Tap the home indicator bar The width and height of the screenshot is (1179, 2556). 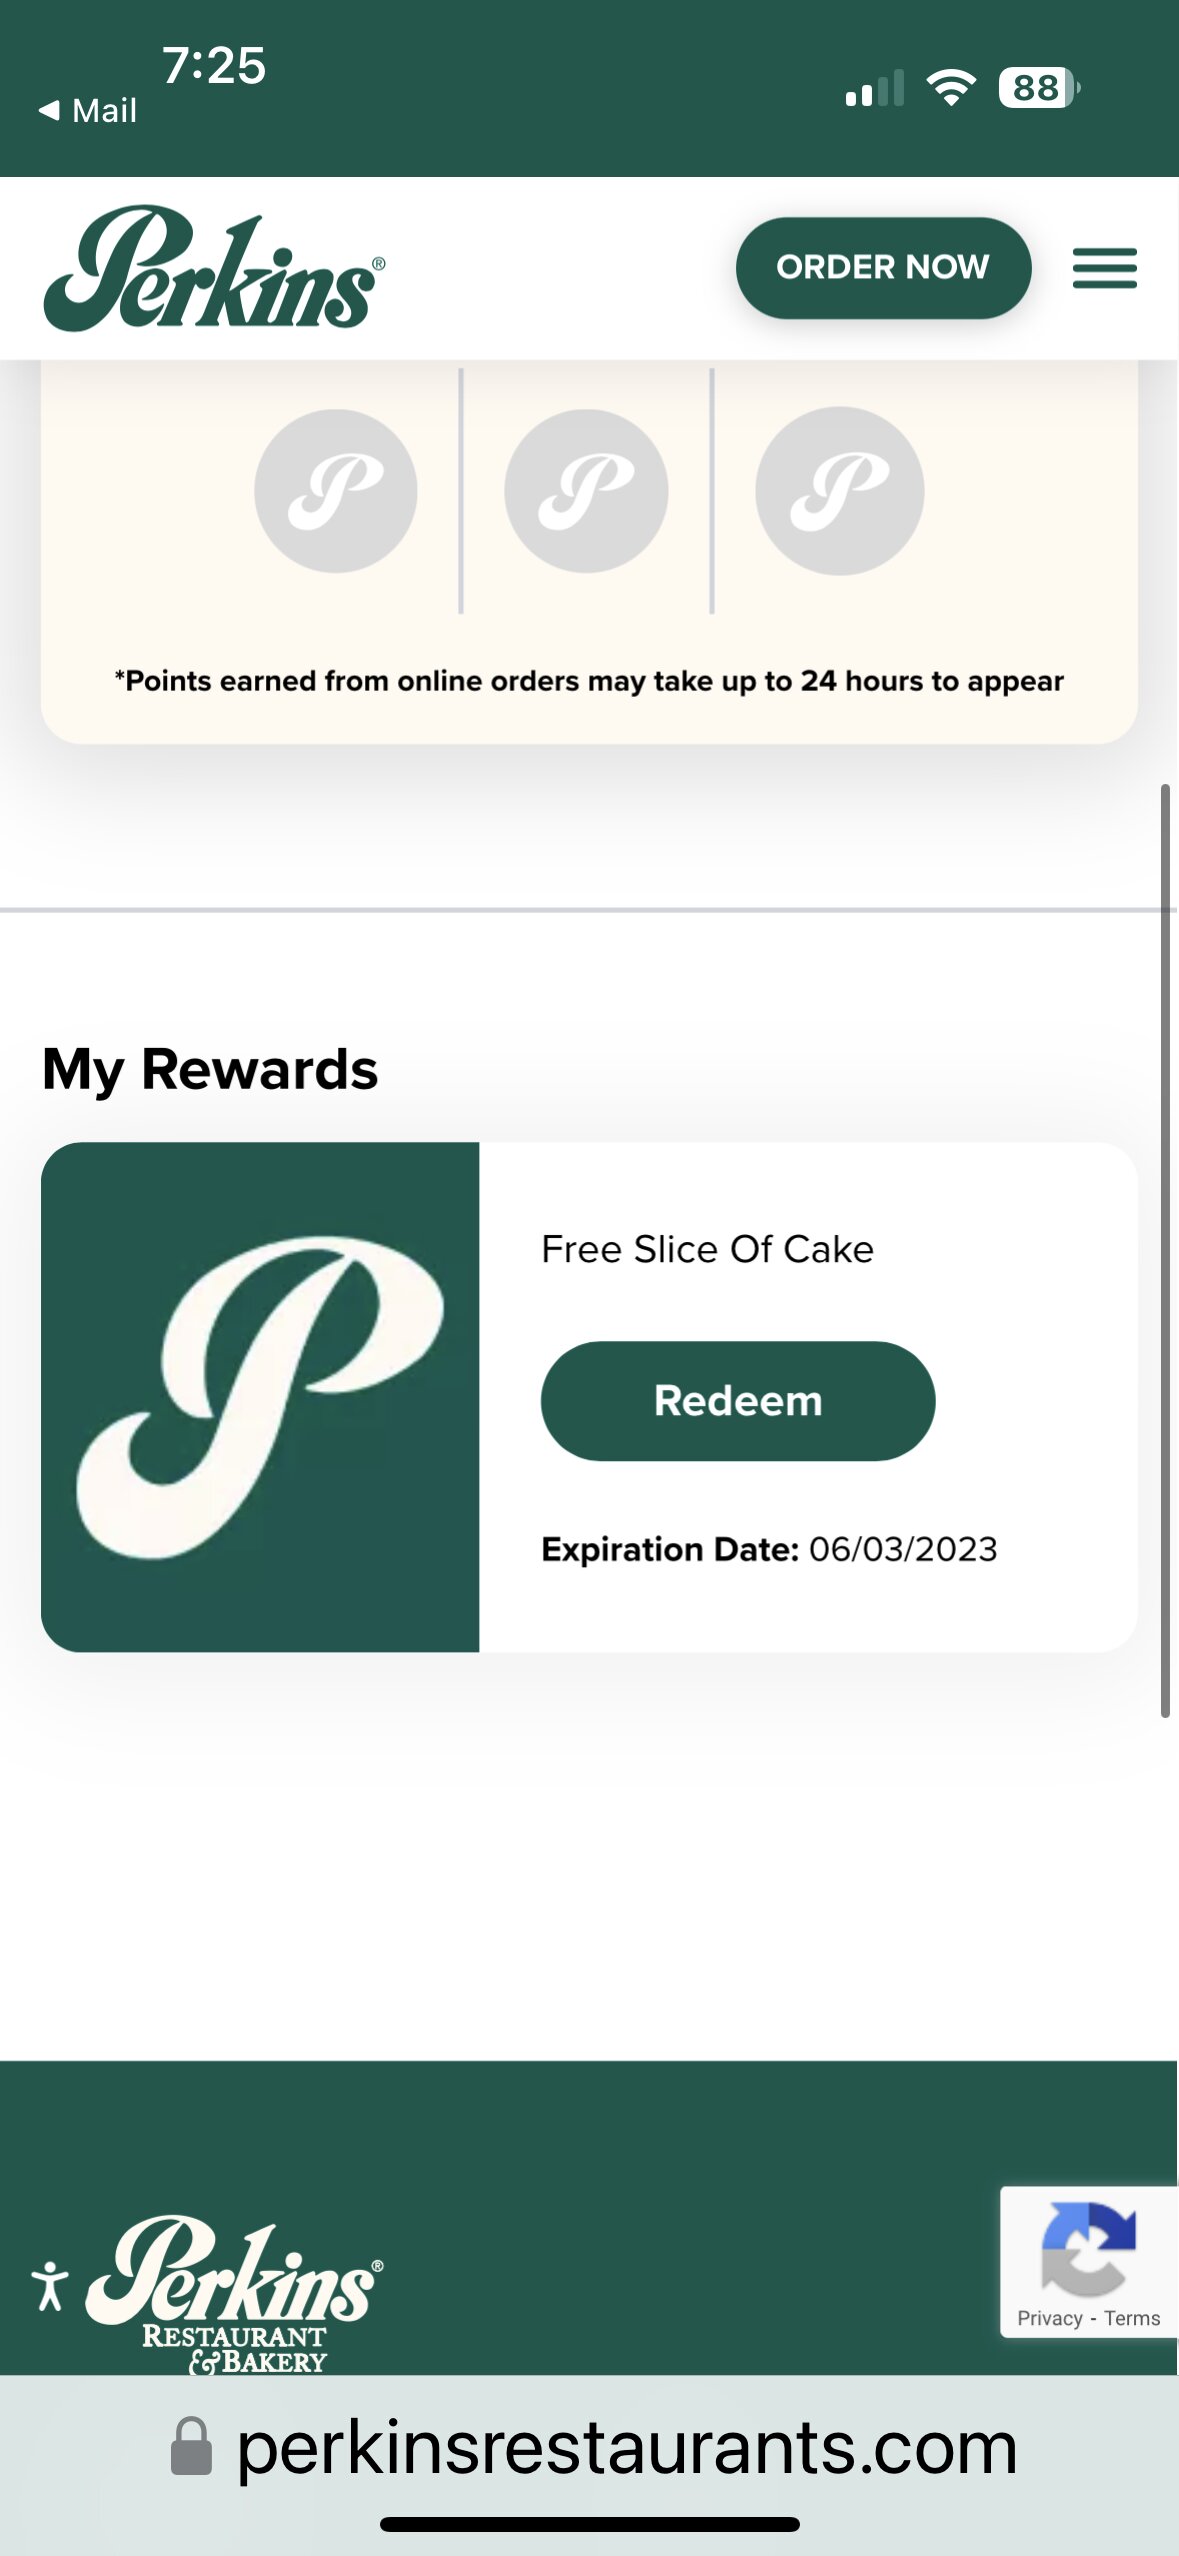[x=590, y=2524]
